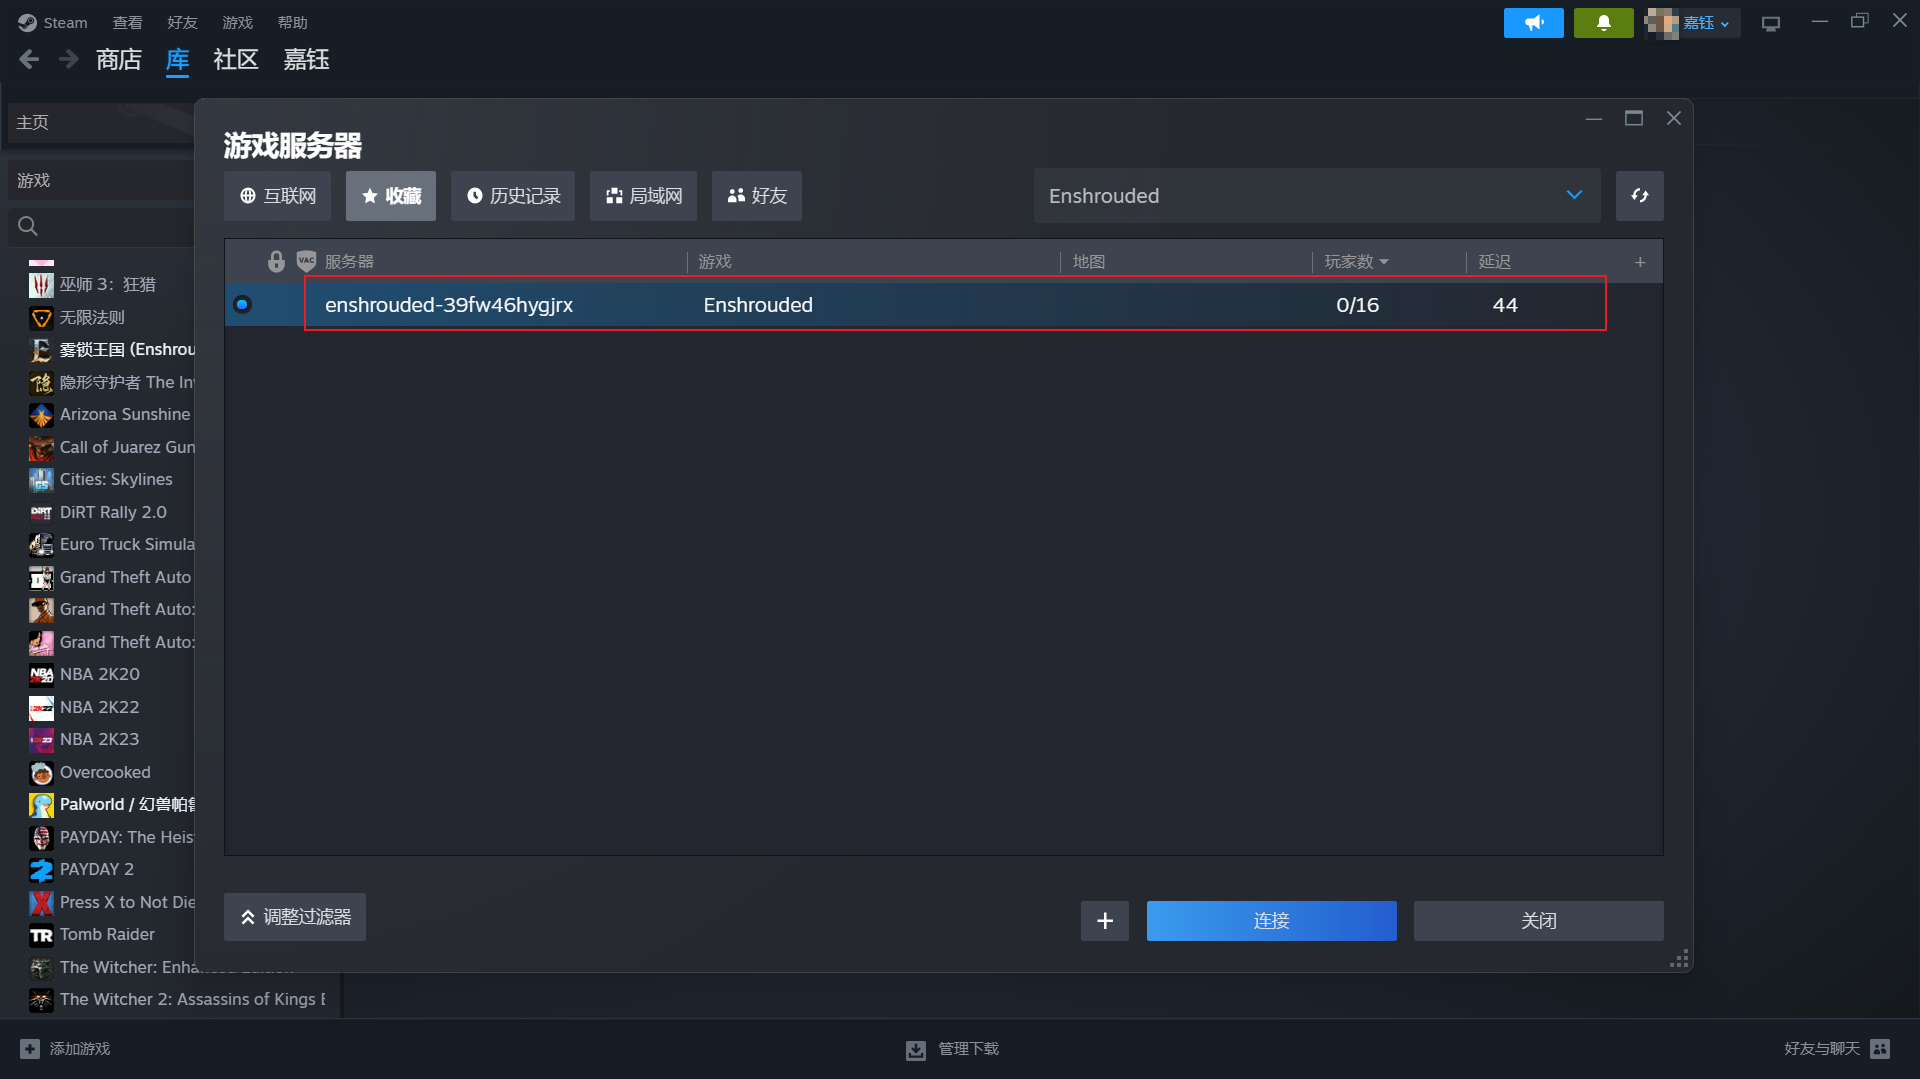Open the 游戏 menu in menu bar
This screenshot has height=1079, width=1920.
tap(237, 22)
